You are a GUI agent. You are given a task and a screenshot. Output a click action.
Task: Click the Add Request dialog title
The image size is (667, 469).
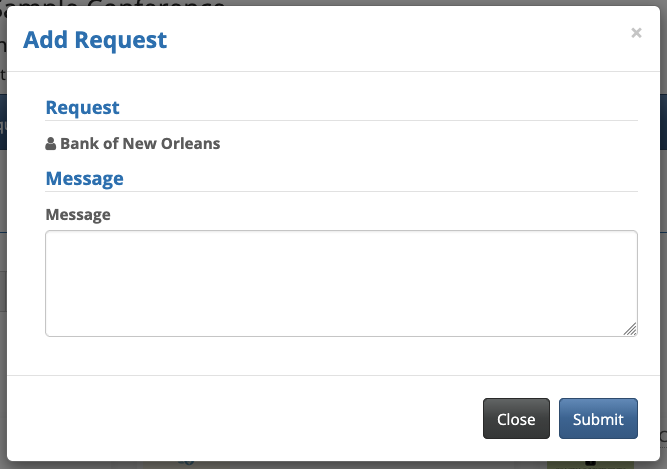coord(95,40)
